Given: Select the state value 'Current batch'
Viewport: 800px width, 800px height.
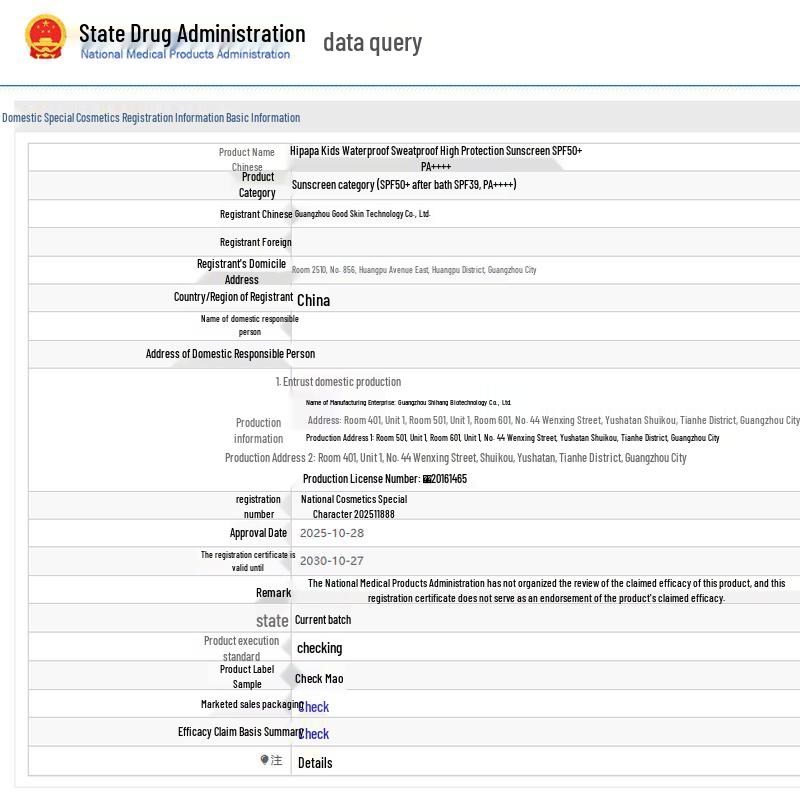Looking at the screenshot, I should tap(323, 620).
